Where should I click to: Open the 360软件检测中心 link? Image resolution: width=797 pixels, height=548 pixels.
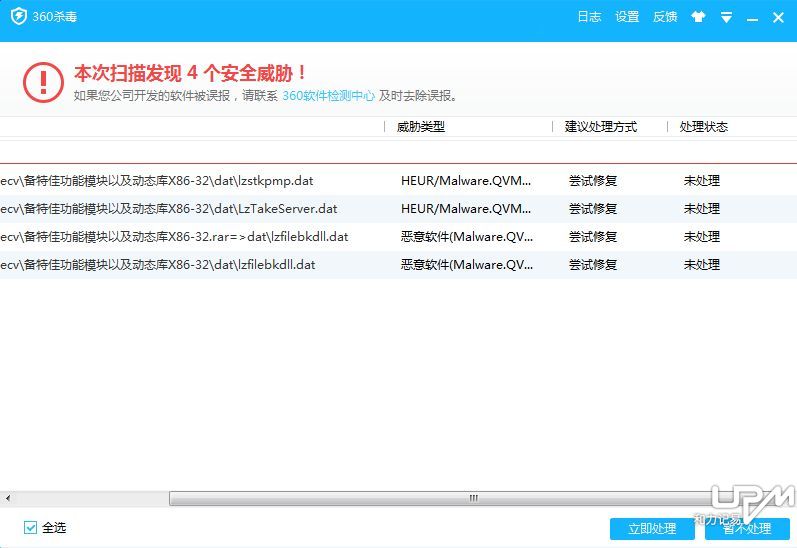click(328, 96)
